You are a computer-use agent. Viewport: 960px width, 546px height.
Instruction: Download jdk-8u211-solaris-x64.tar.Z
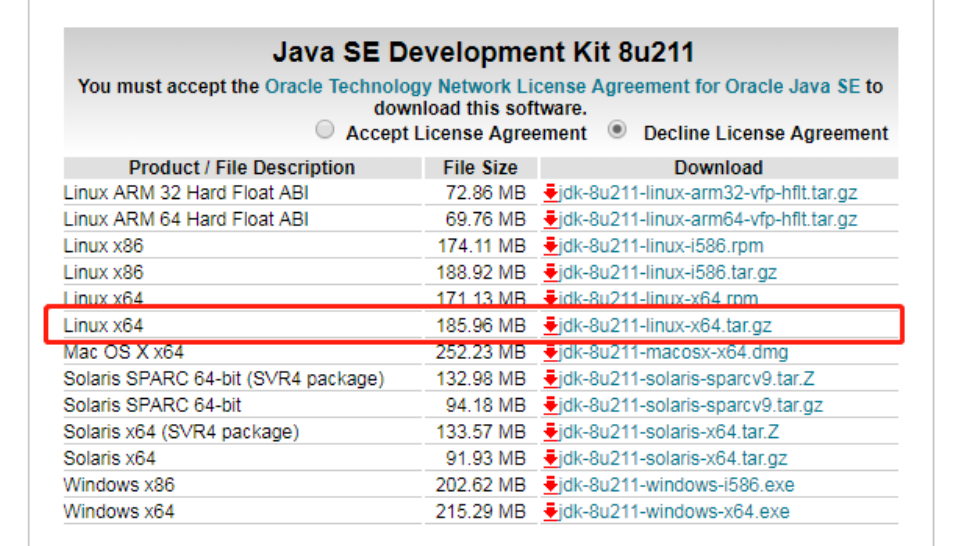point(669,432)
